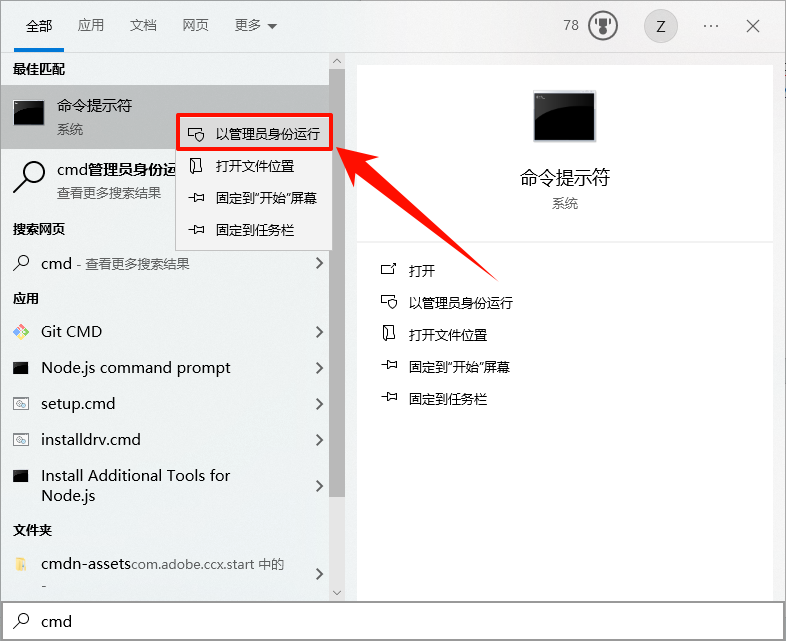Switch to the 应用 tab

pos(91,25)
